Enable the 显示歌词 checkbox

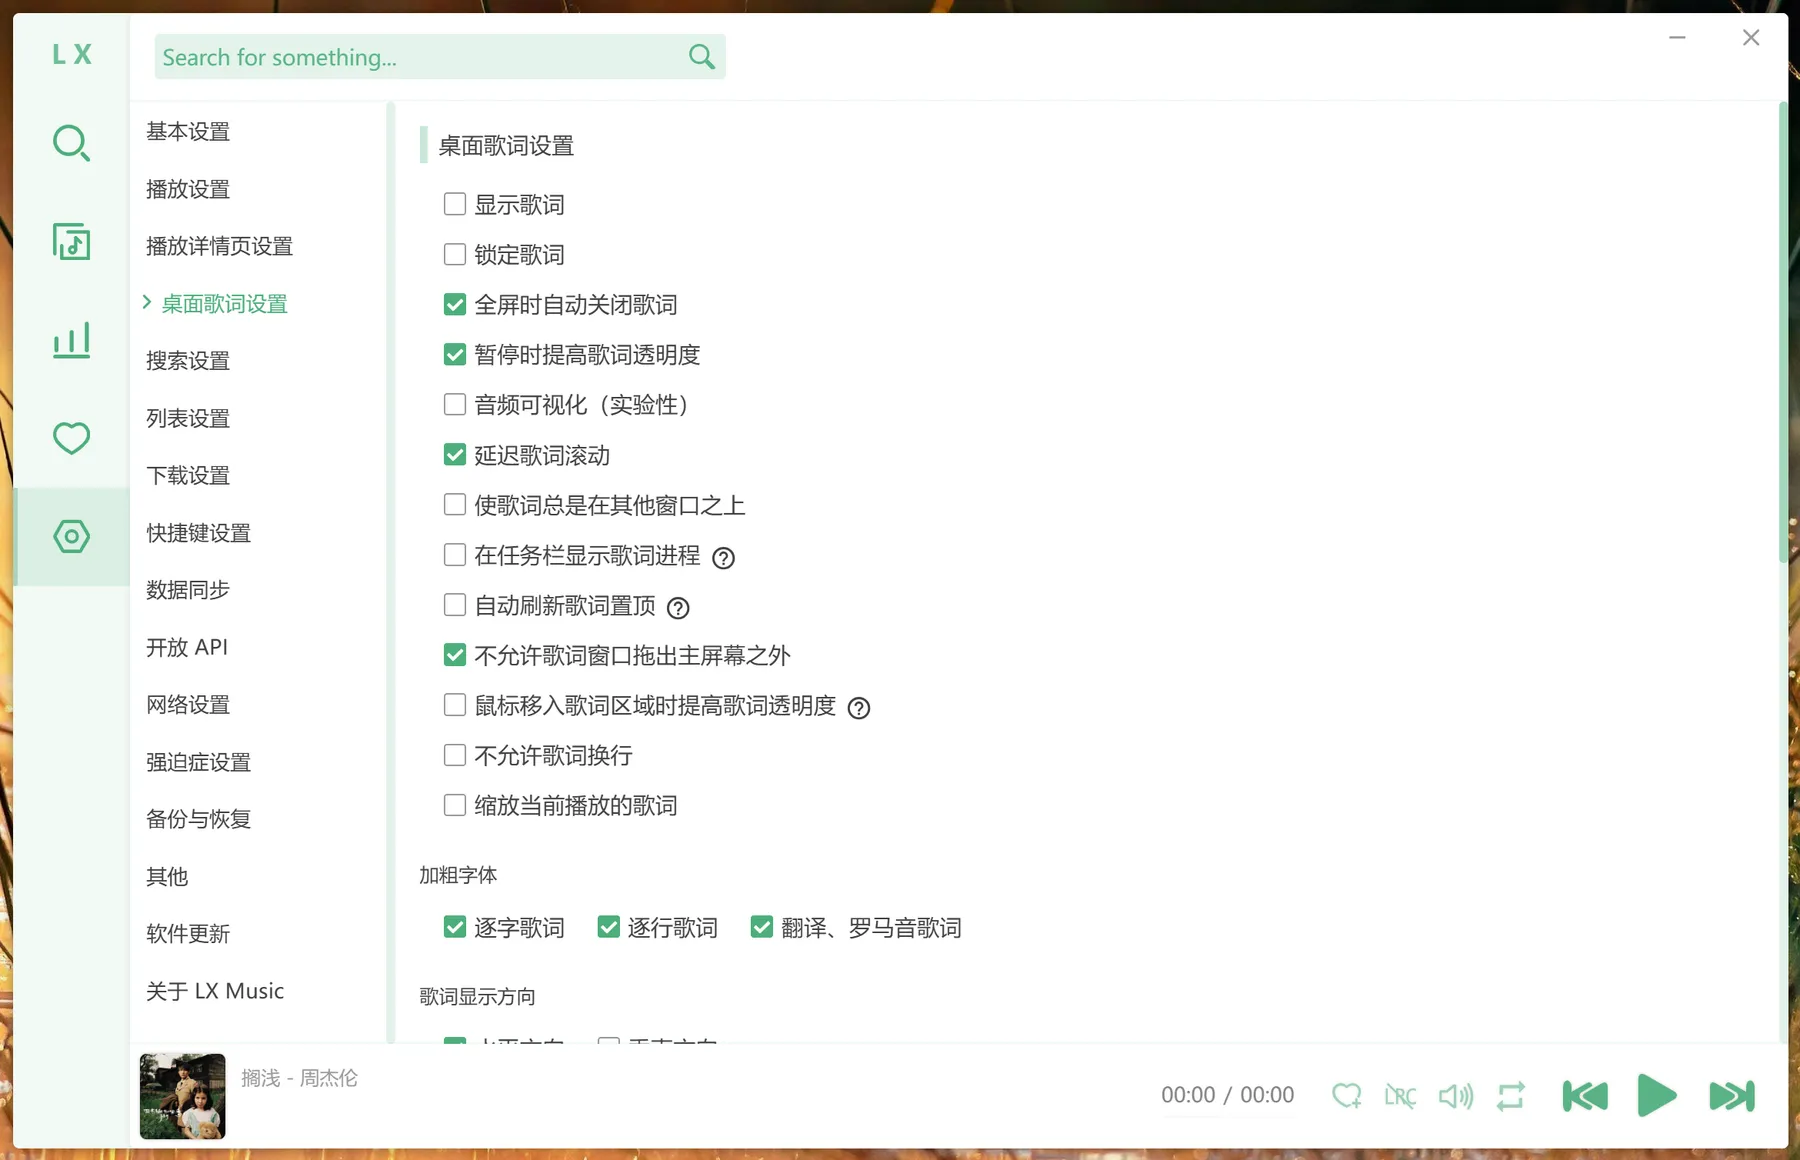tap(455, 204)
